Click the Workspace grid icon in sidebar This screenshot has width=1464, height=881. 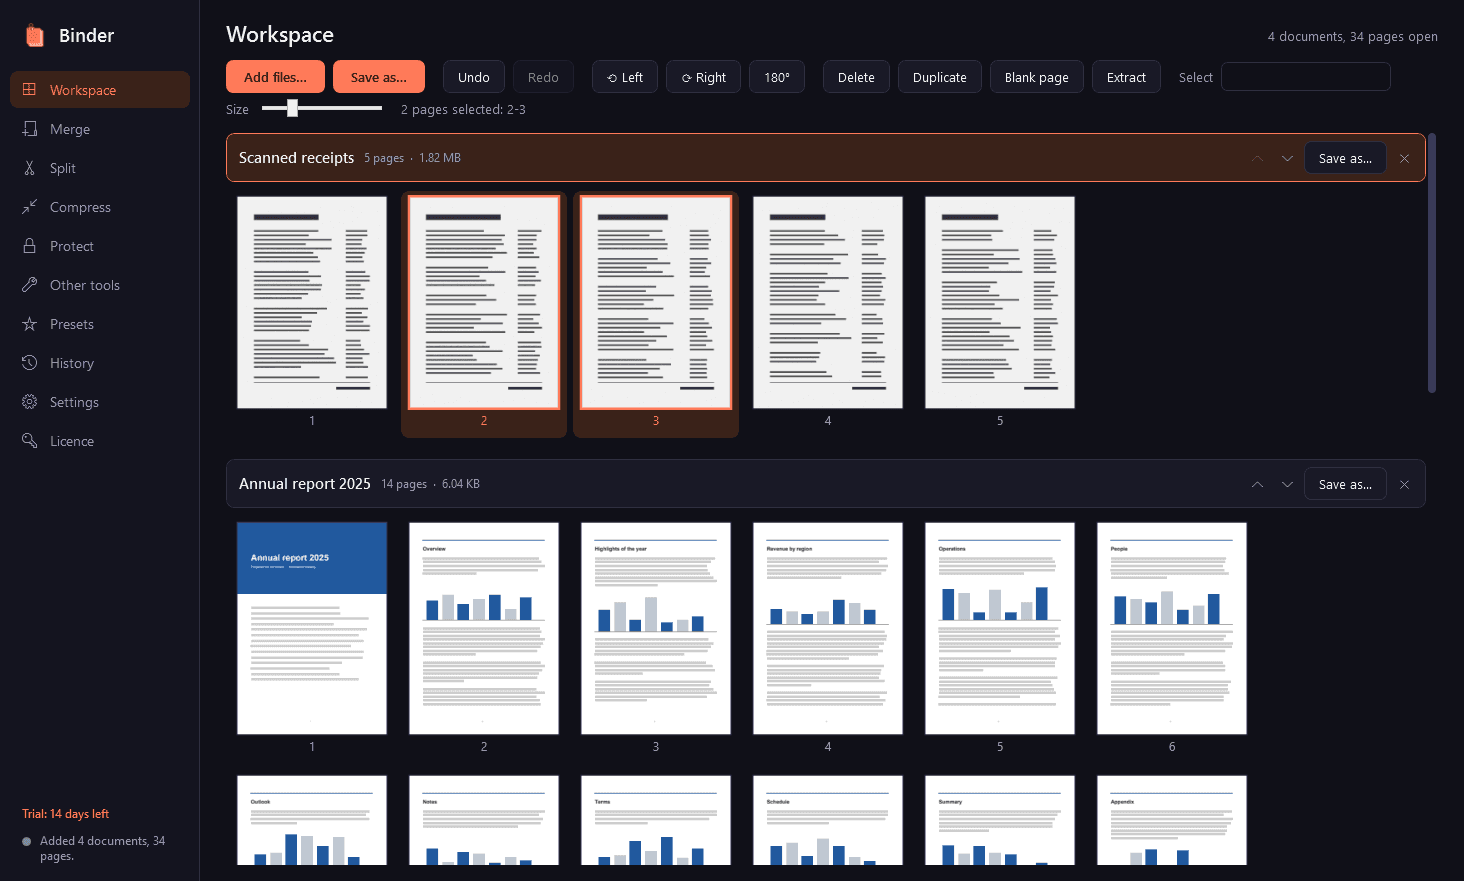click(x=30, y=90)
